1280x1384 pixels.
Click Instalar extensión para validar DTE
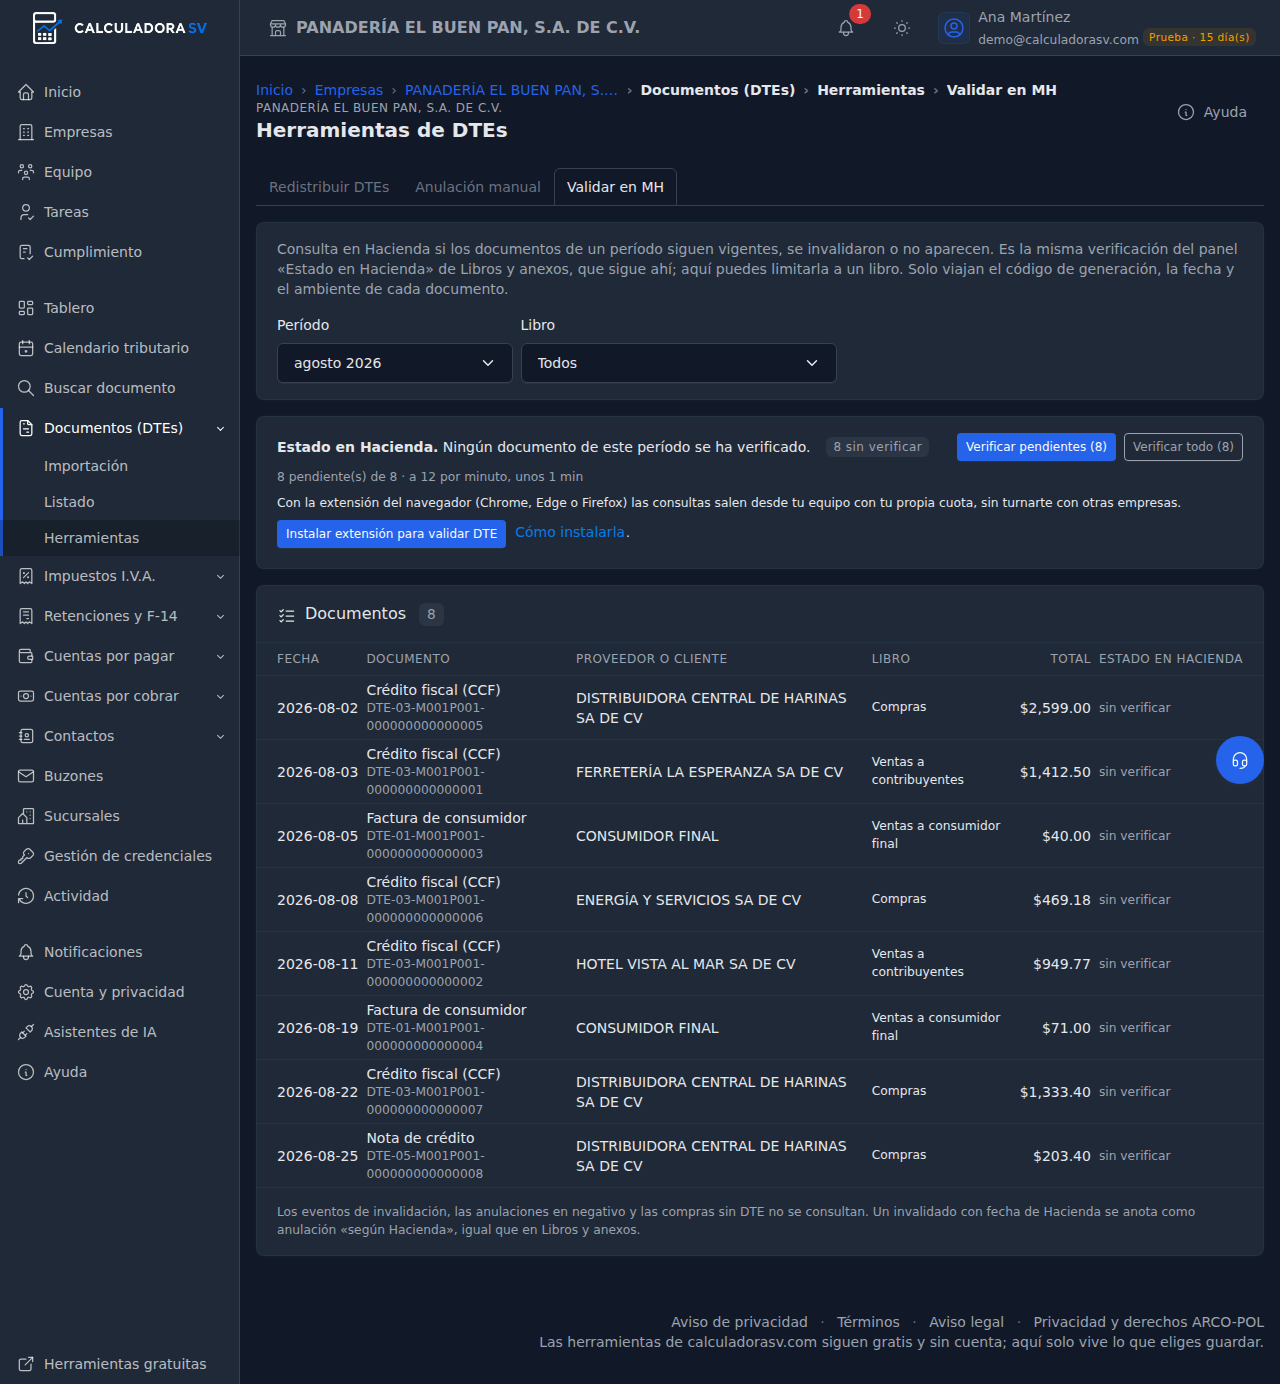391,534
